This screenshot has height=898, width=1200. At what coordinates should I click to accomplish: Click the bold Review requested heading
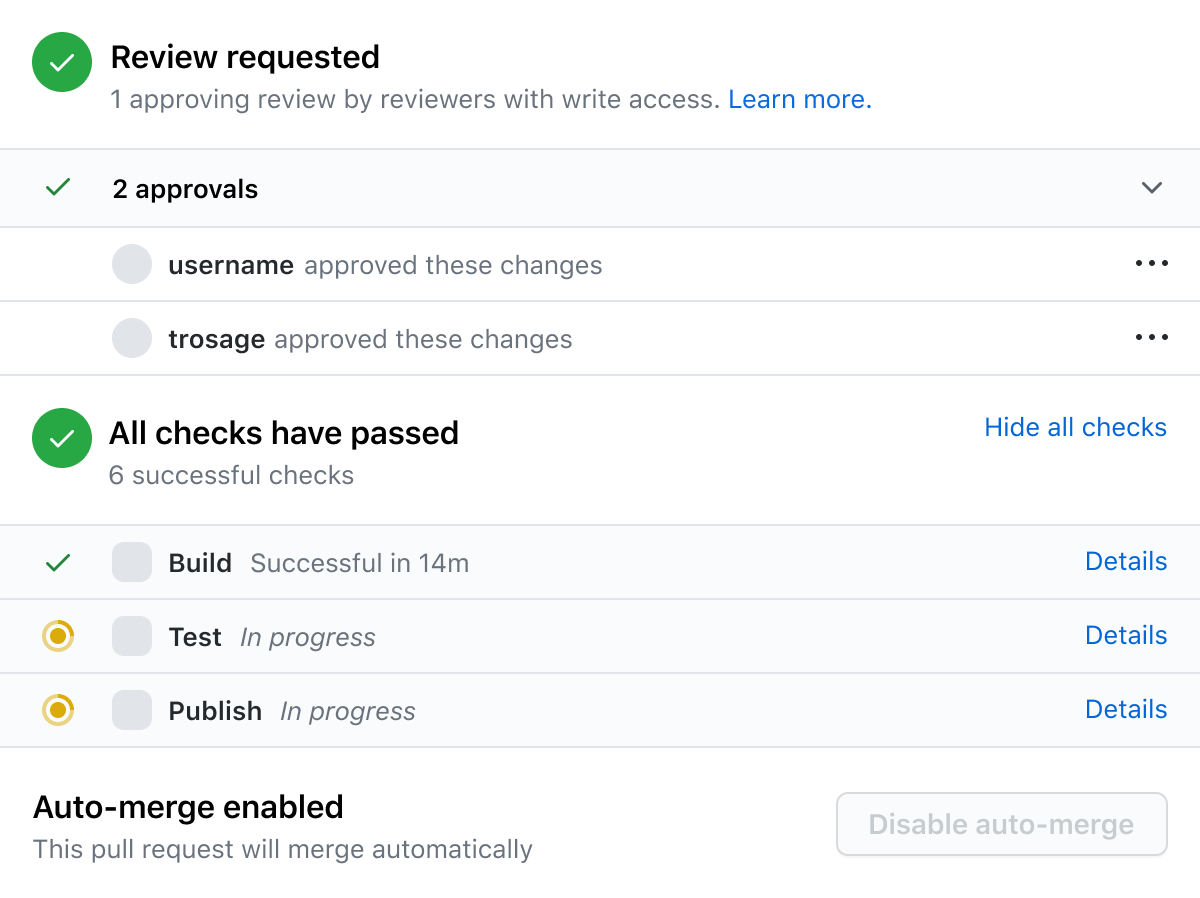coord(246,57)
